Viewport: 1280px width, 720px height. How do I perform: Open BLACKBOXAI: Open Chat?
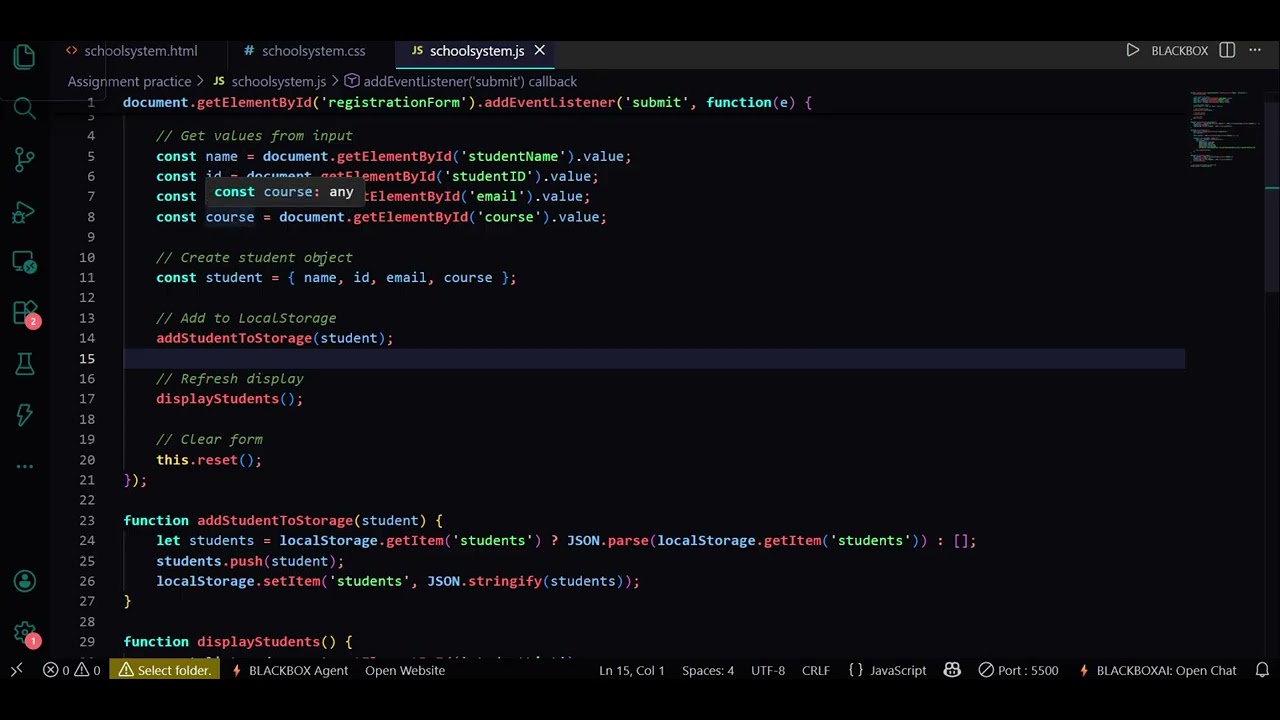coord(1157,670)
